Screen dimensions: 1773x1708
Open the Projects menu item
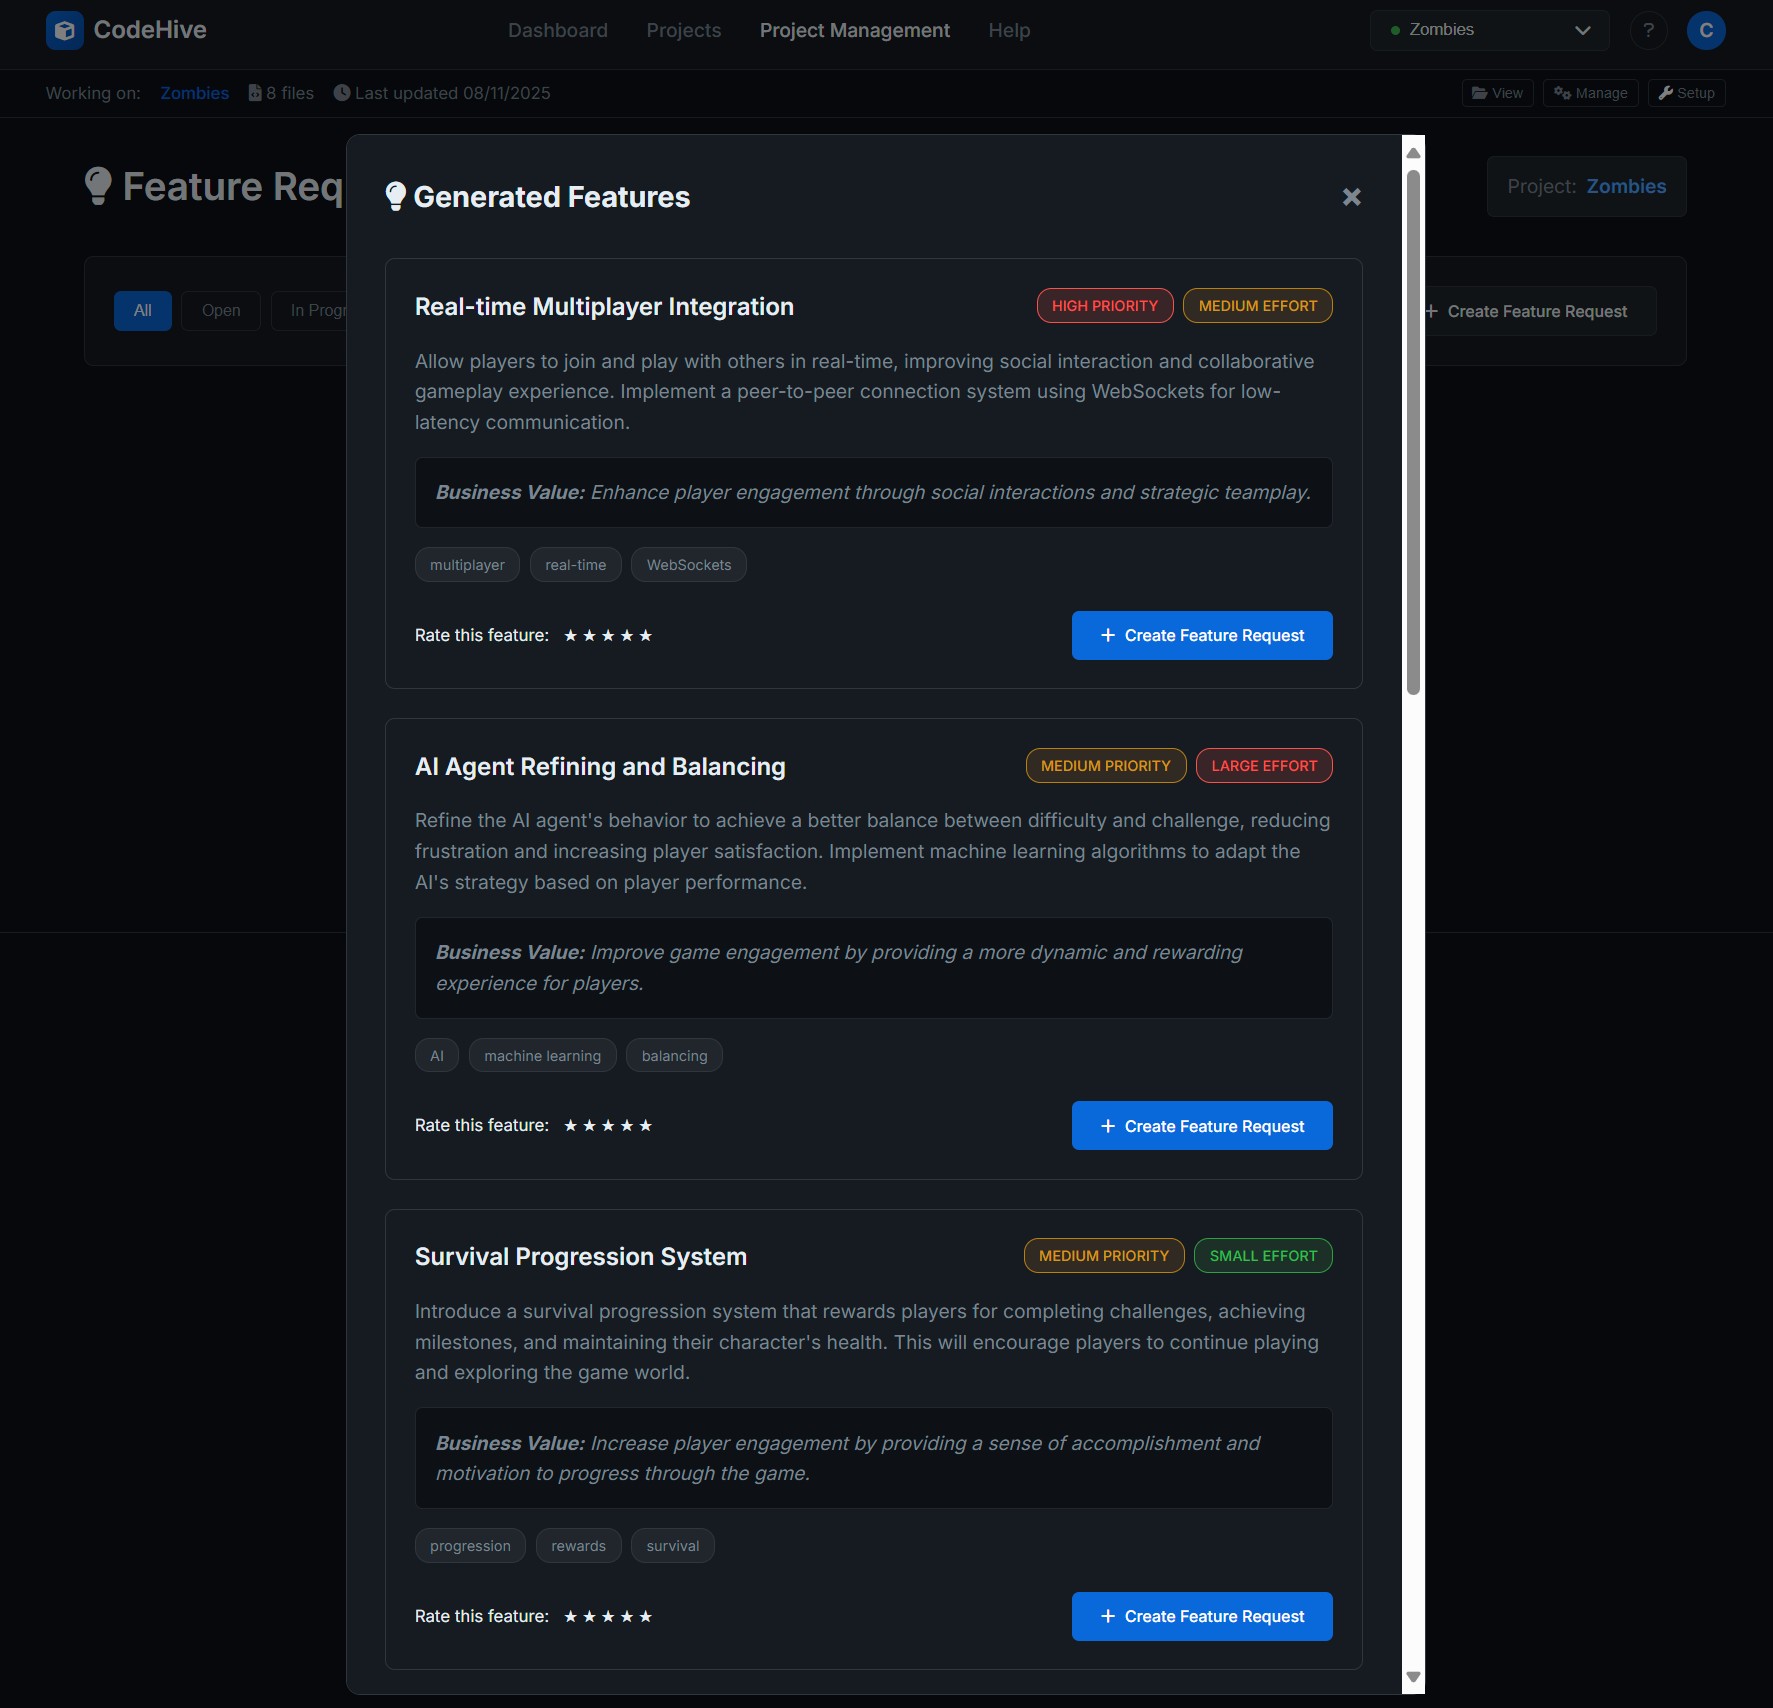point(683,30)
